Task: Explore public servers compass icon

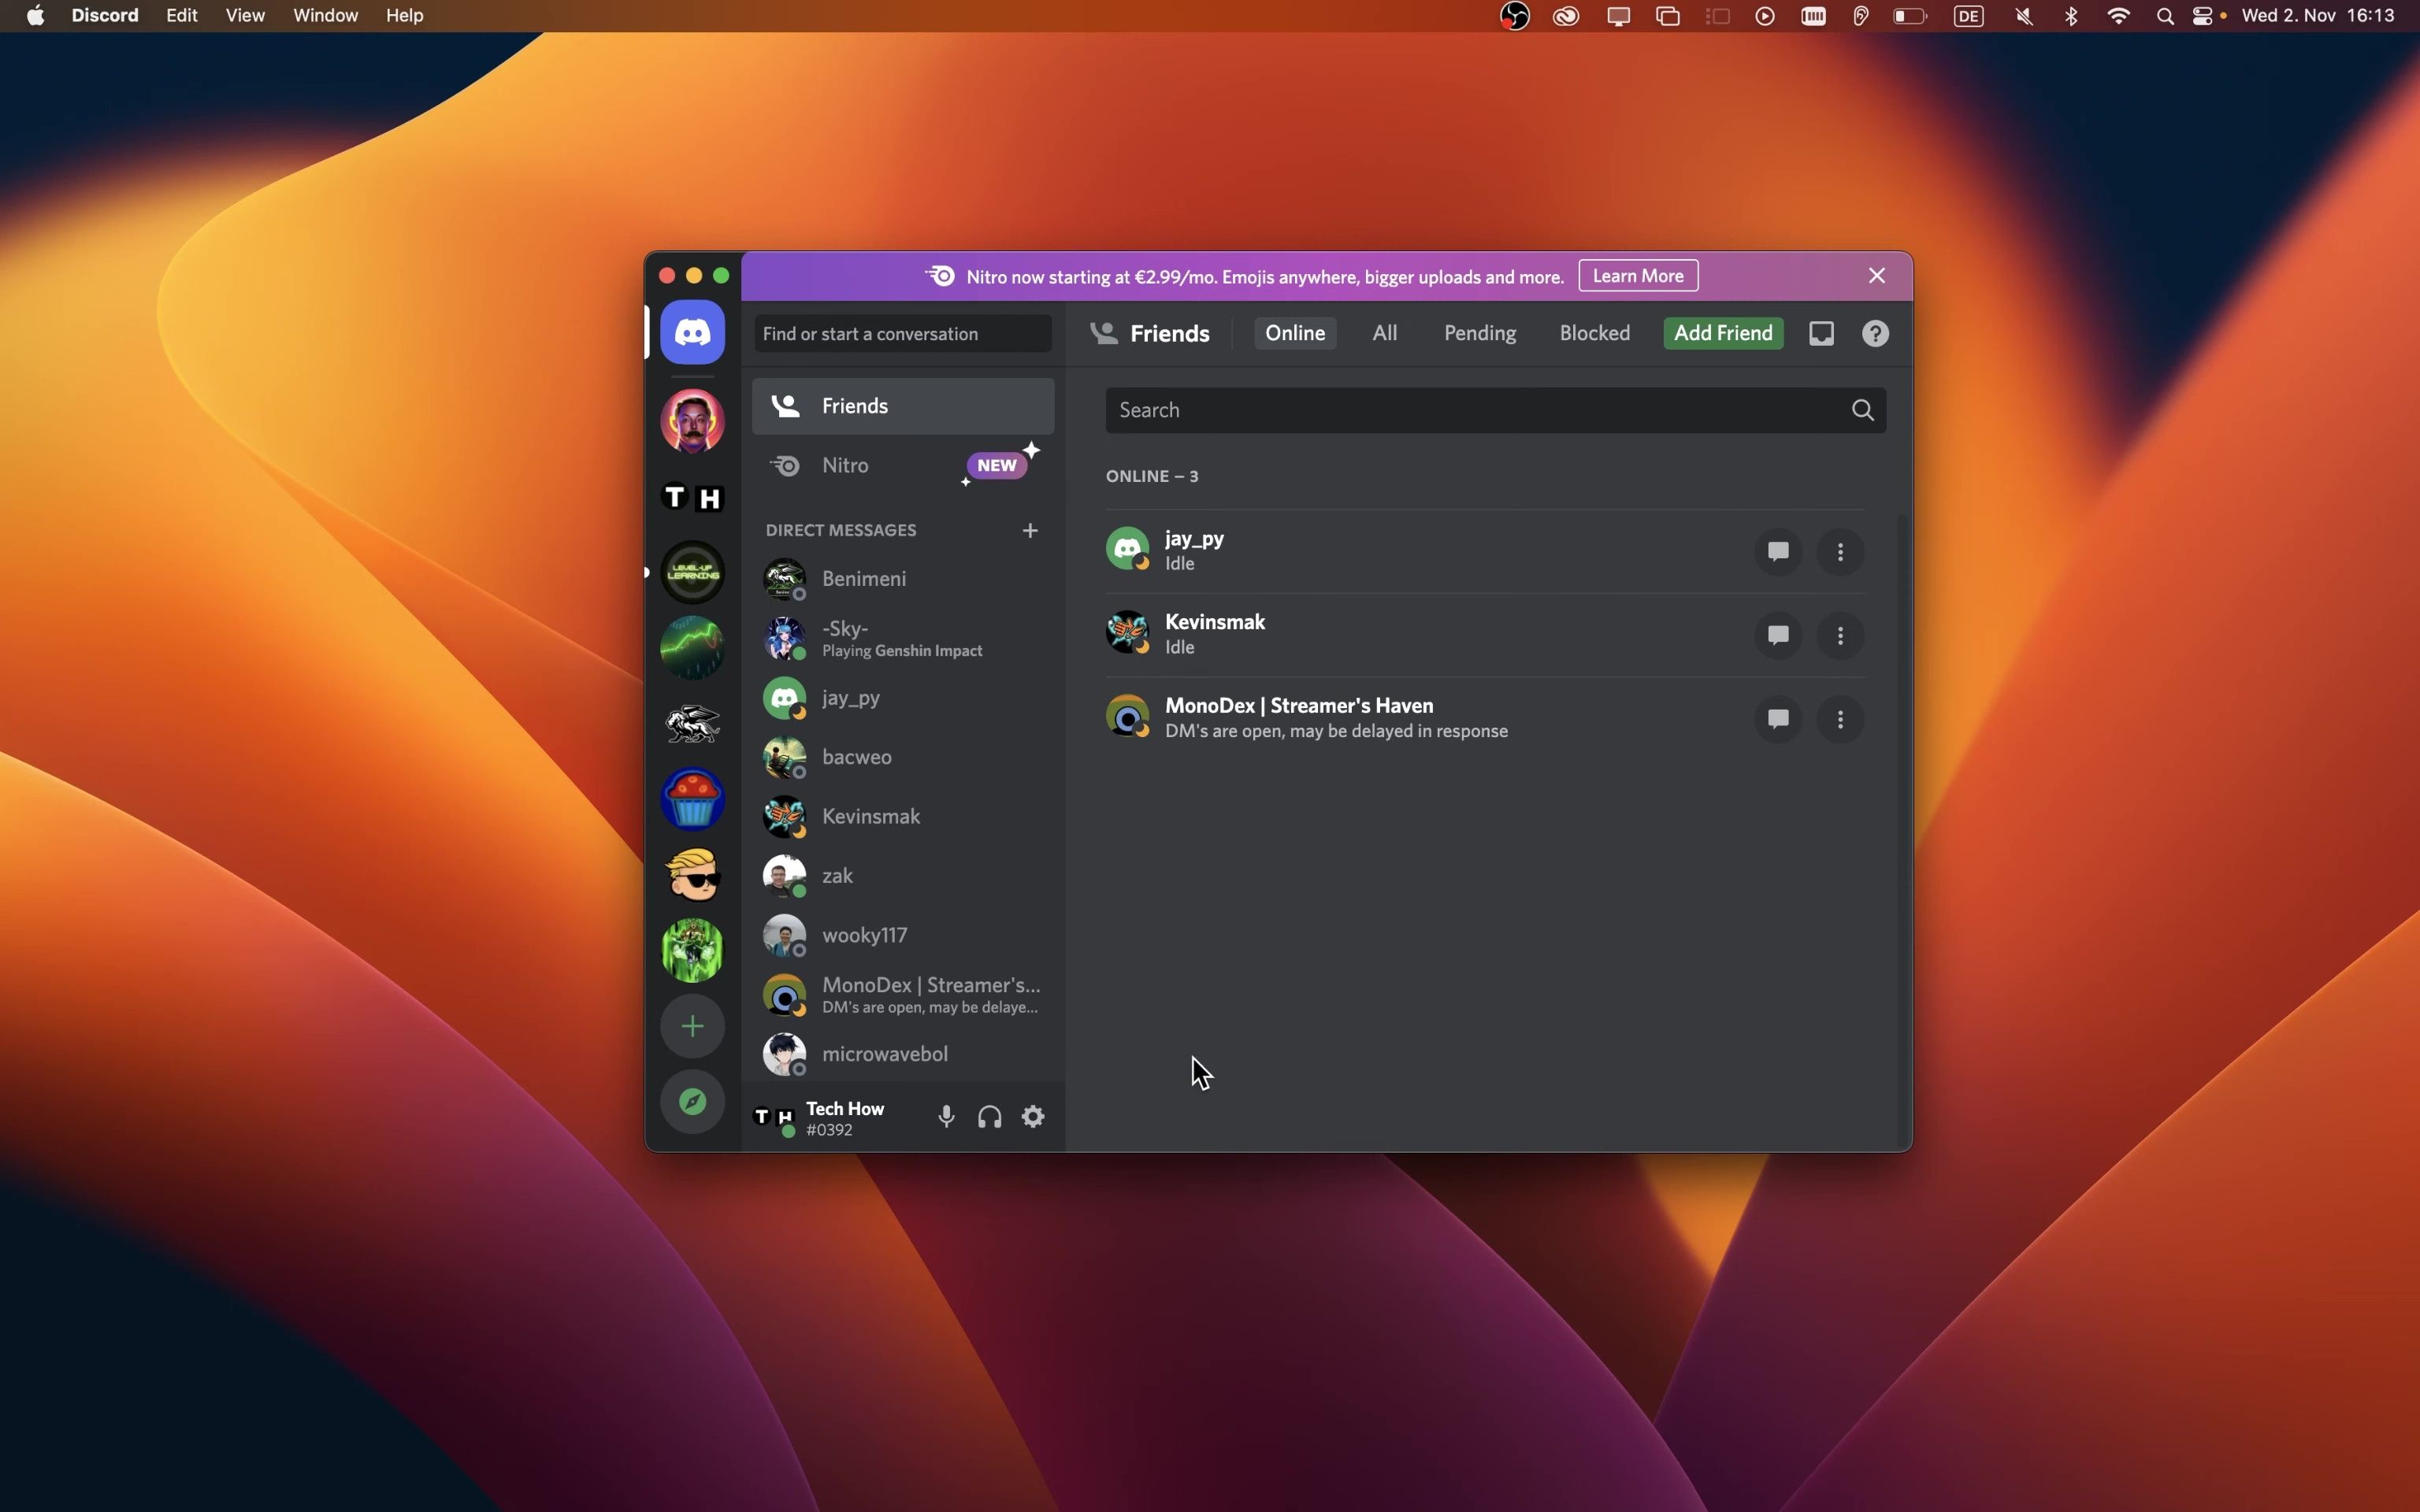Action: click(692, 1102)
